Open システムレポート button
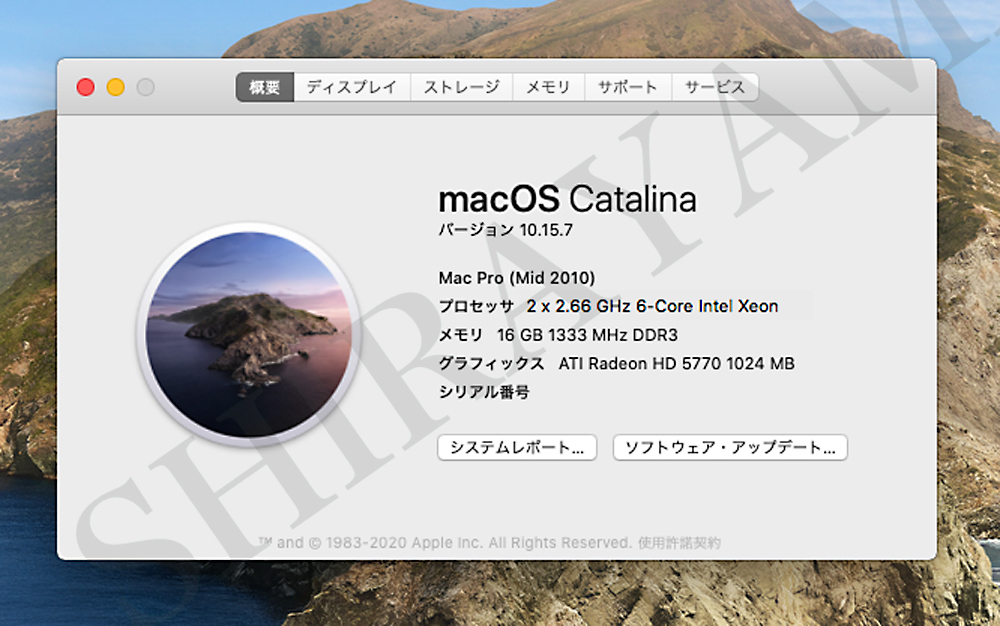This screenshot has height=626, width=1000. pos(517,448)
